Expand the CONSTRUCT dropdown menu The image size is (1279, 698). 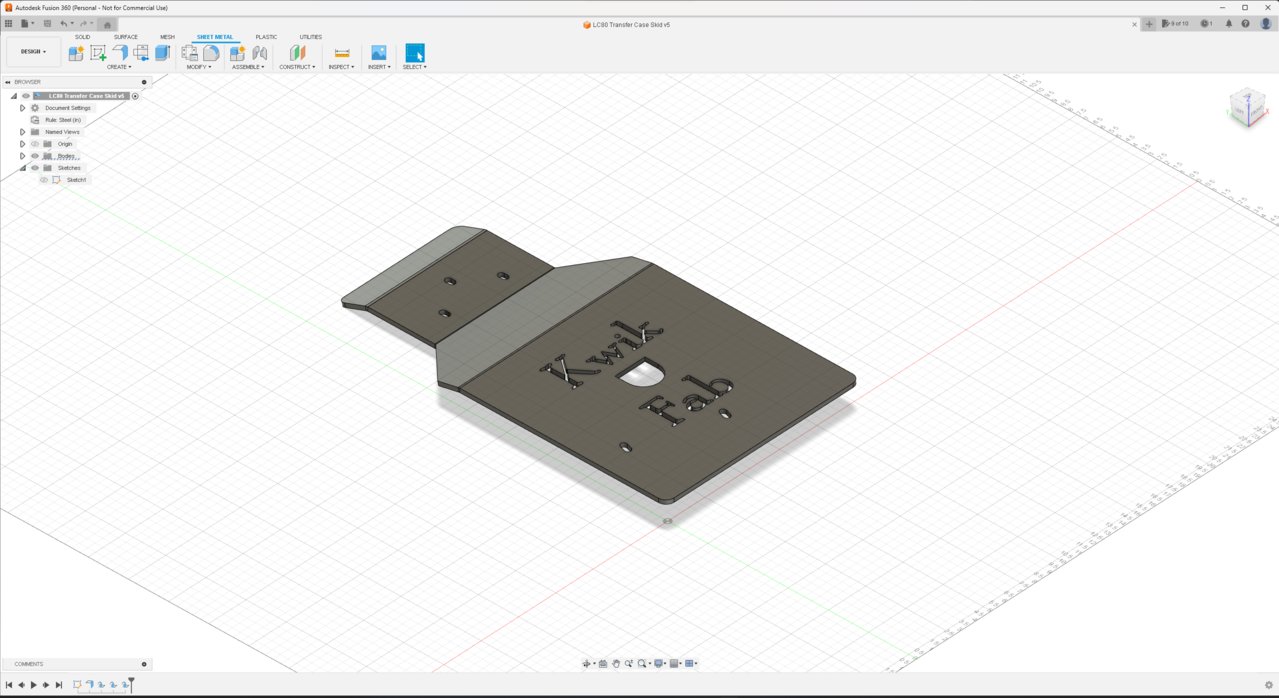coord(297,67)
